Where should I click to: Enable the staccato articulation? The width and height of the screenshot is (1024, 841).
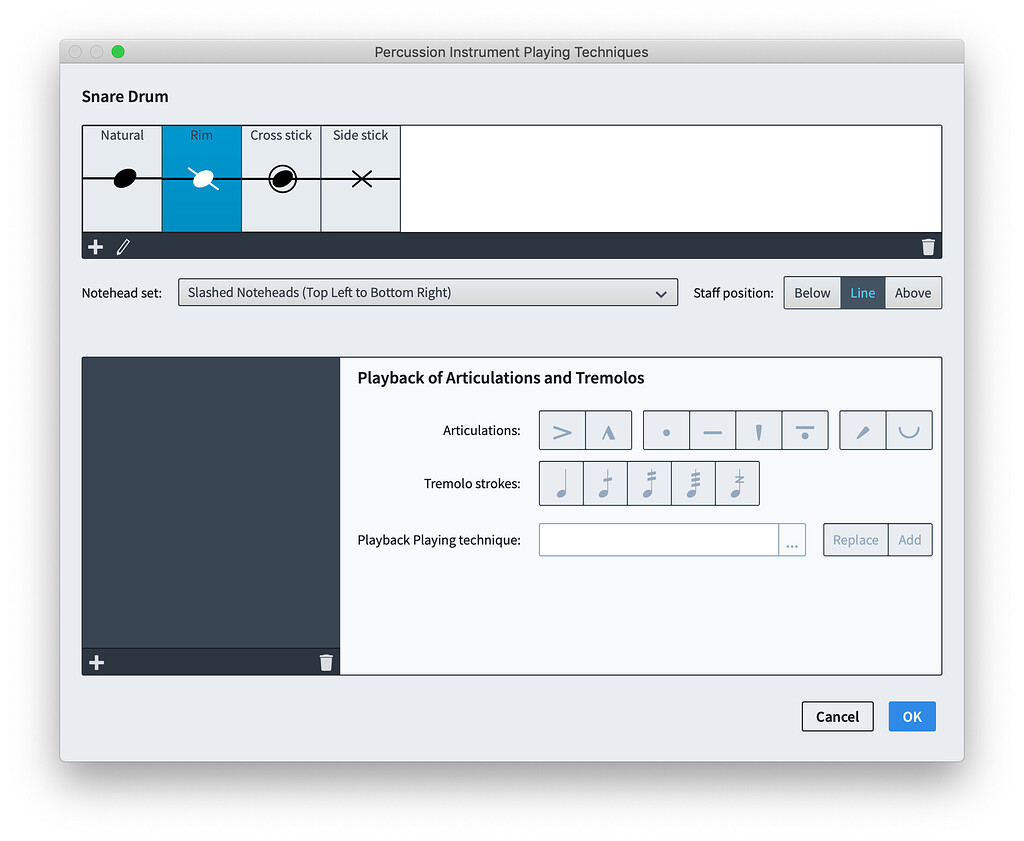[666, 430]
